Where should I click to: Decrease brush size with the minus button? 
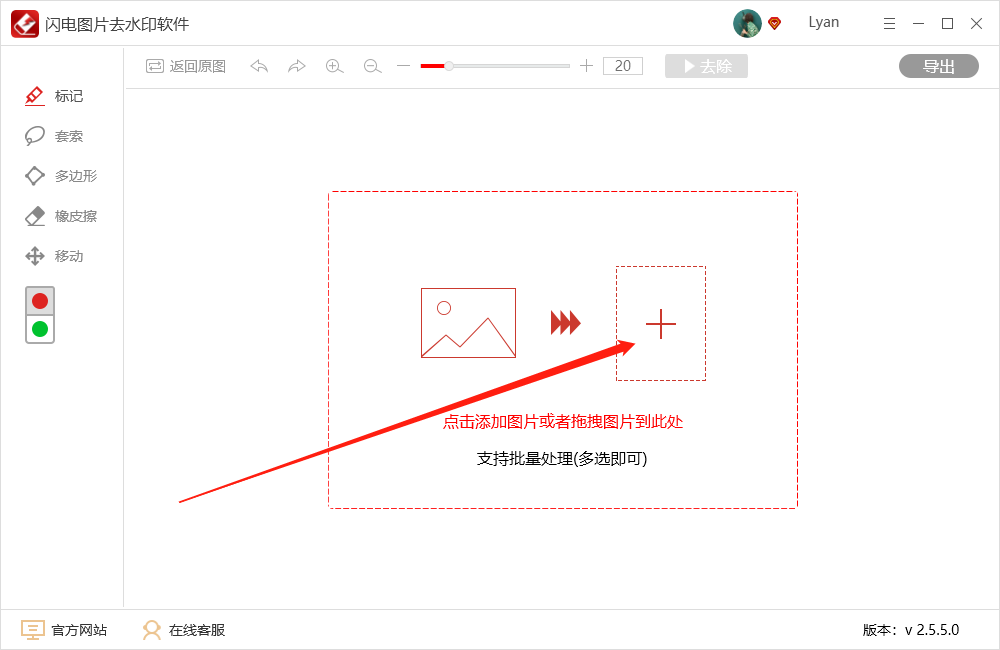point(403,66)
